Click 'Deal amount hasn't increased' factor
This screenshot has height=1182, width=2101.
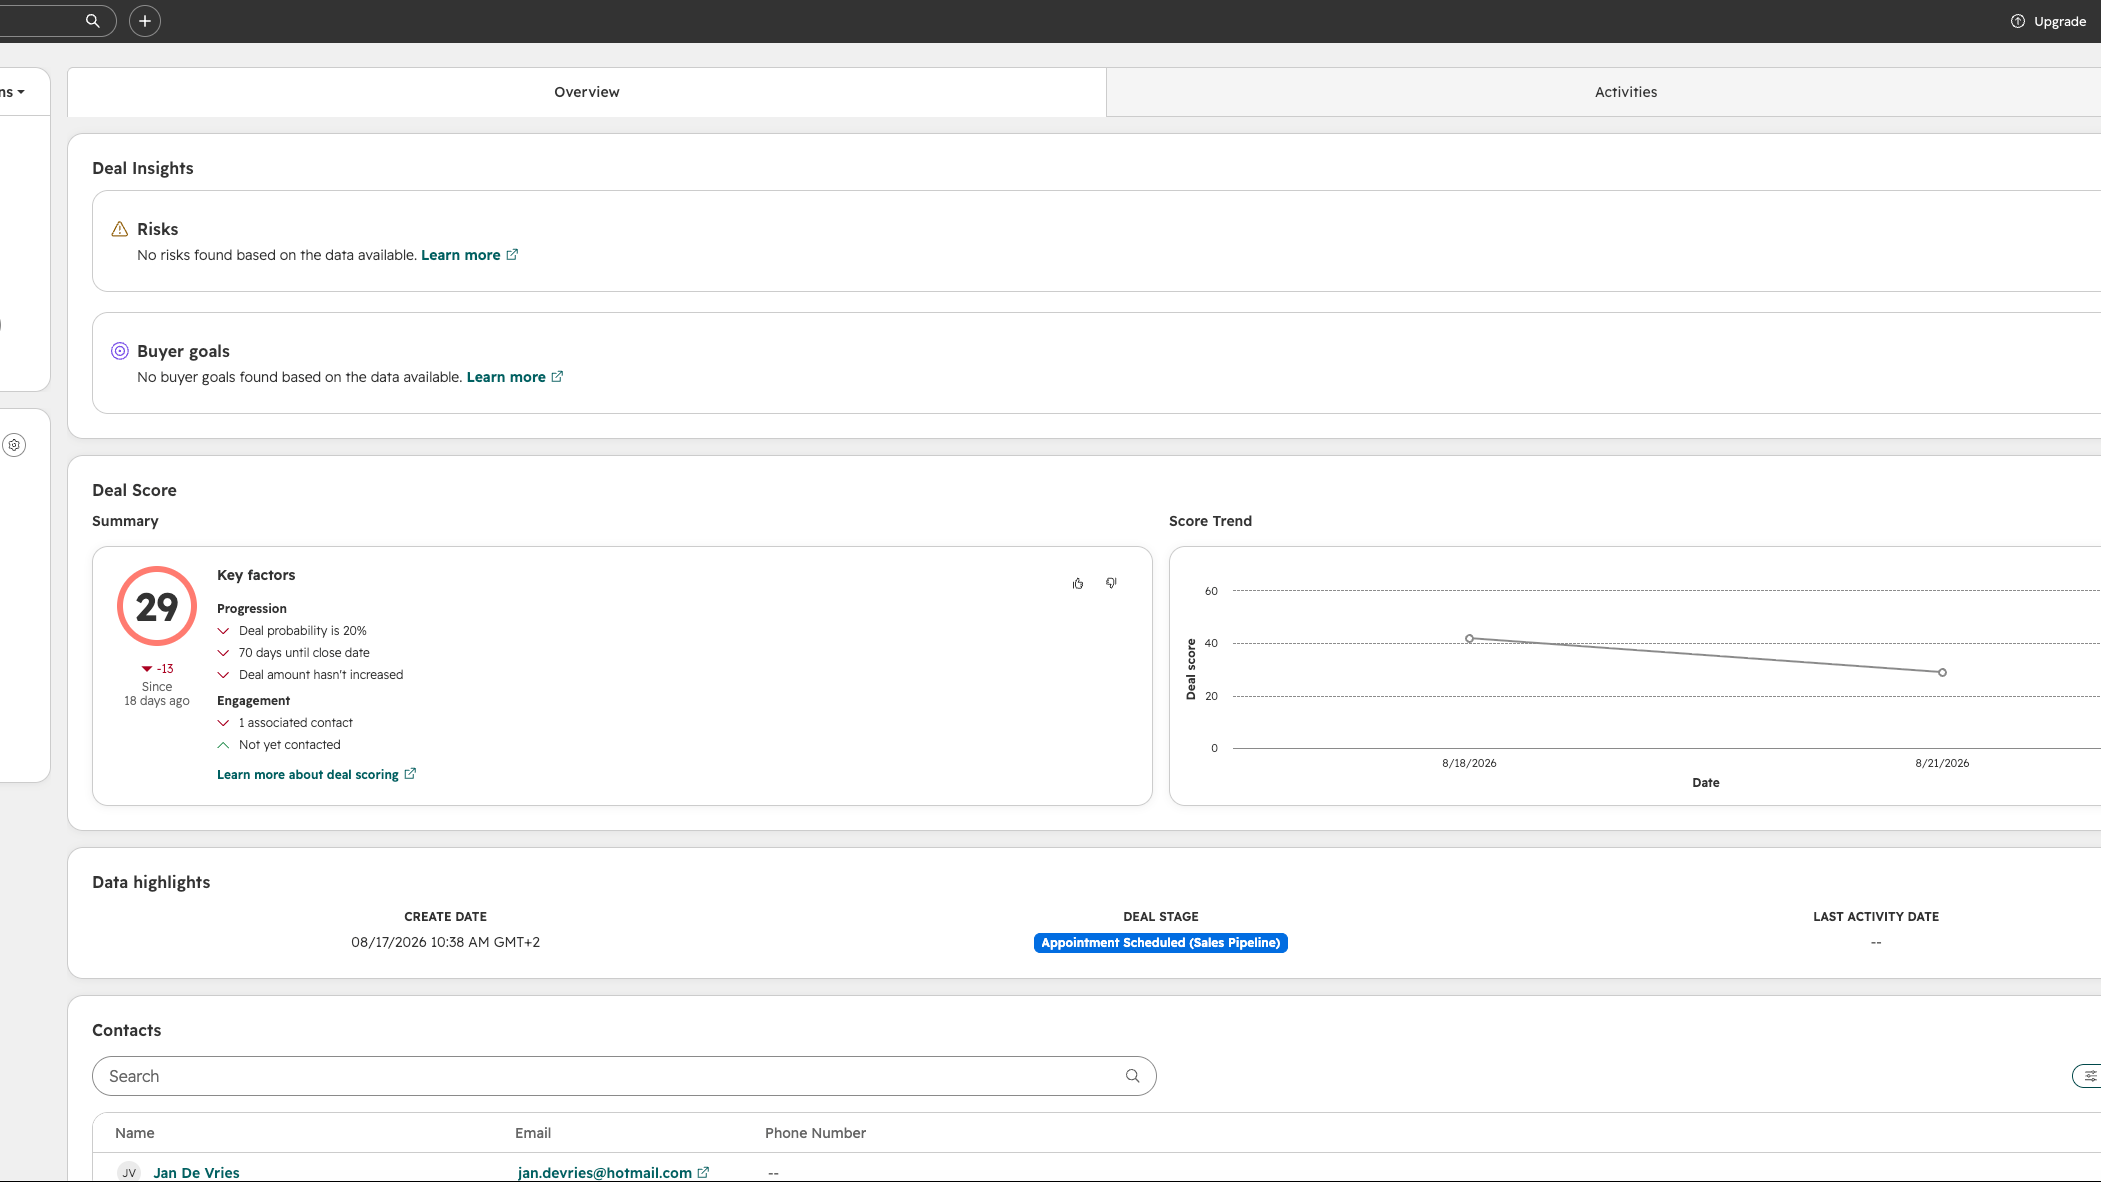tap(321, 675)
